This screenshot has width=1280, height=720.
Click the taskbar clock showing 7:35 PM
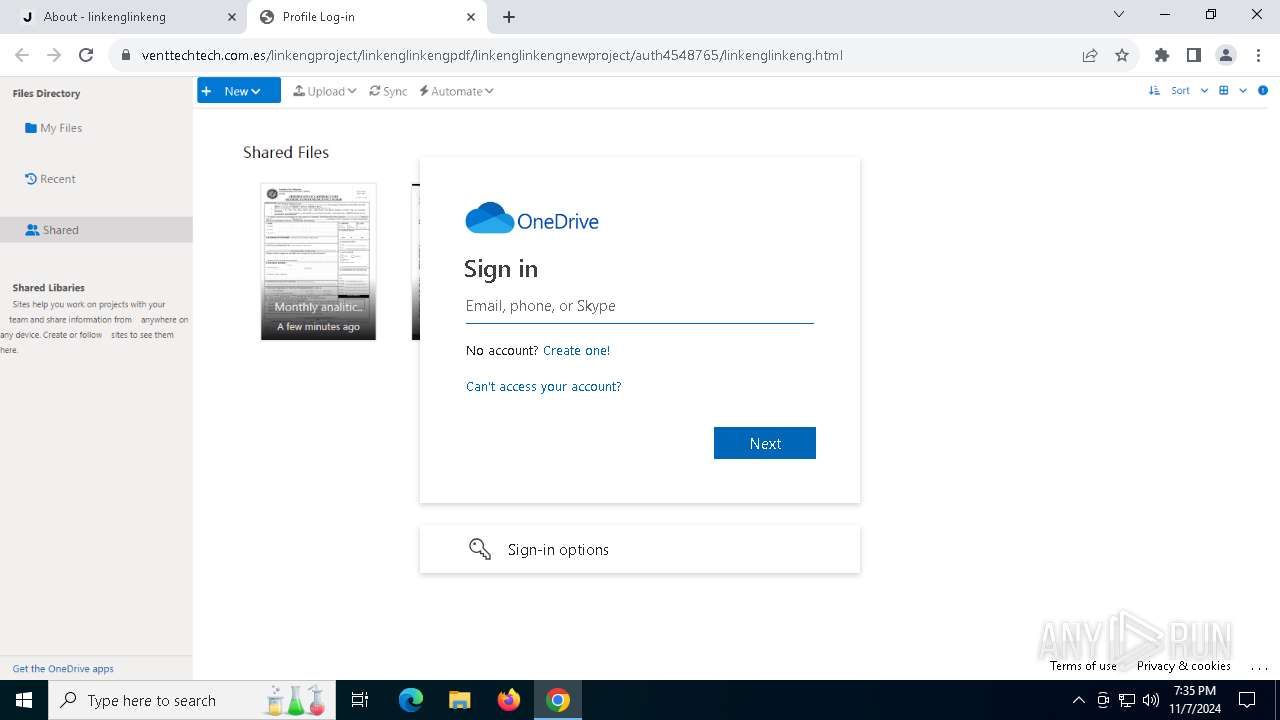[x=1195, y=700]
